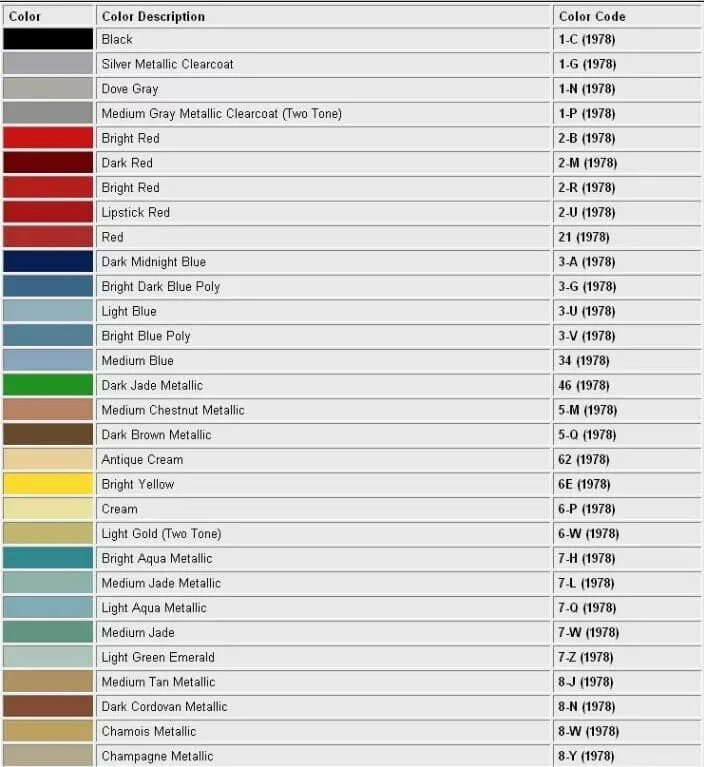The height and width of the screenshot is (767, 704).
Task: Choose the Light Green Emerald swatch
Action: tap(48, 656)
